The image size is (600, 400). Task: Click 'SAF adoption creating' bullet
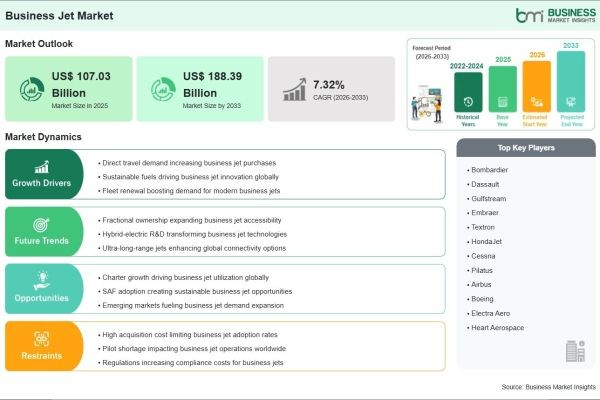pos(197,292)
